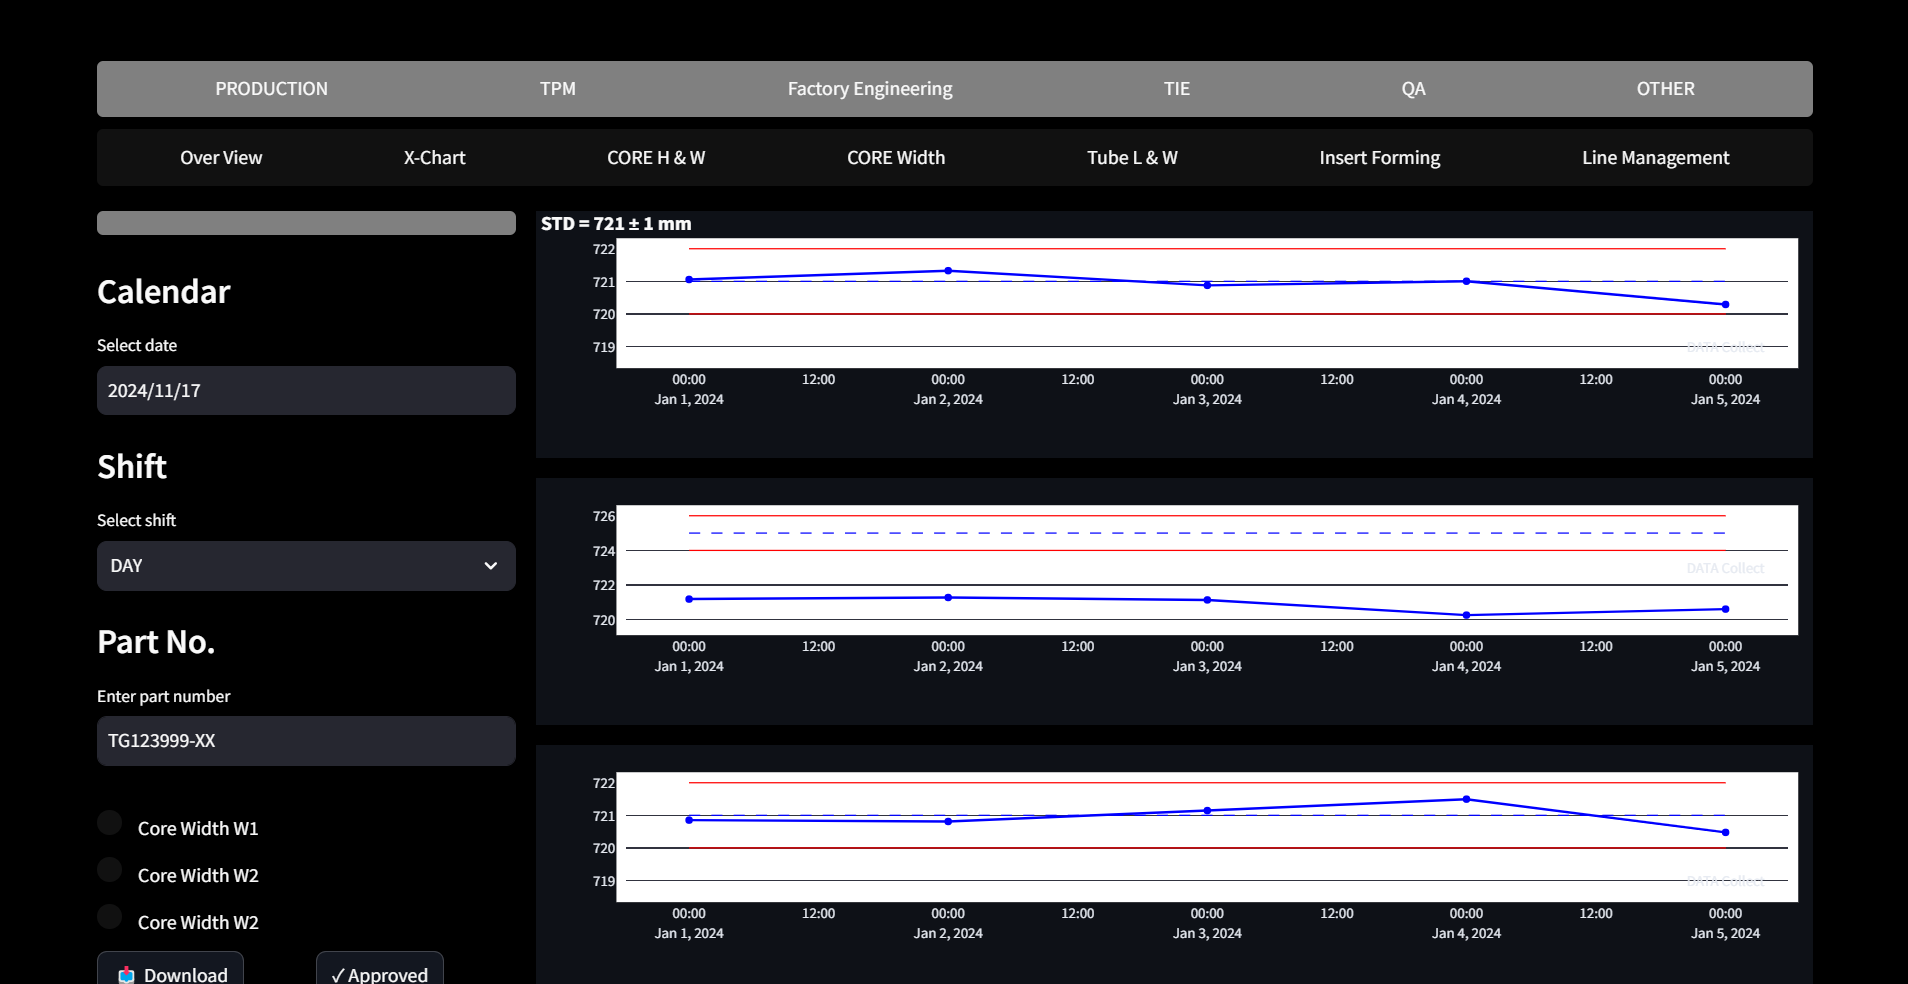
Task: Select the TIE tab
Action: coord(1176,89)
